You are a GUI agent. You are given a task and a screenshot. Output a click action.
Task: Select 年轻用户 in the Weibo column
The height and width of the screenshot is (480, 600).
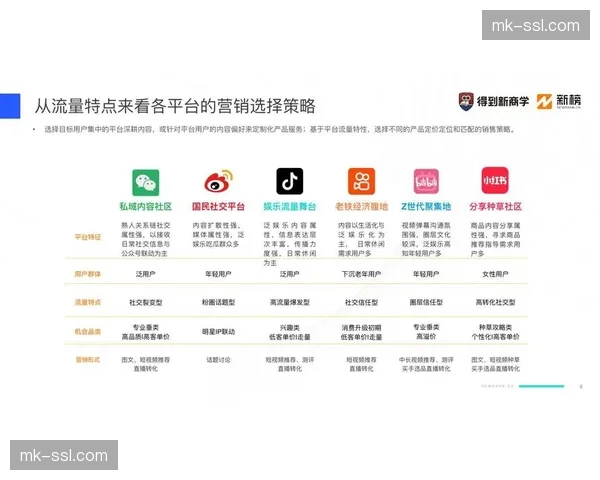(x=218, y=274)
